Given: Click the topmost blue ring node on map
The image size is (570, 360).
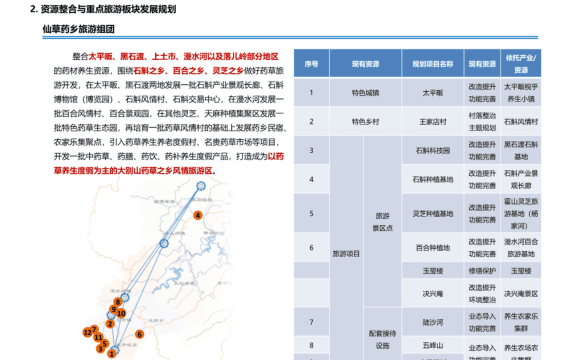Looking at the screenshot, I should (201, 186).
